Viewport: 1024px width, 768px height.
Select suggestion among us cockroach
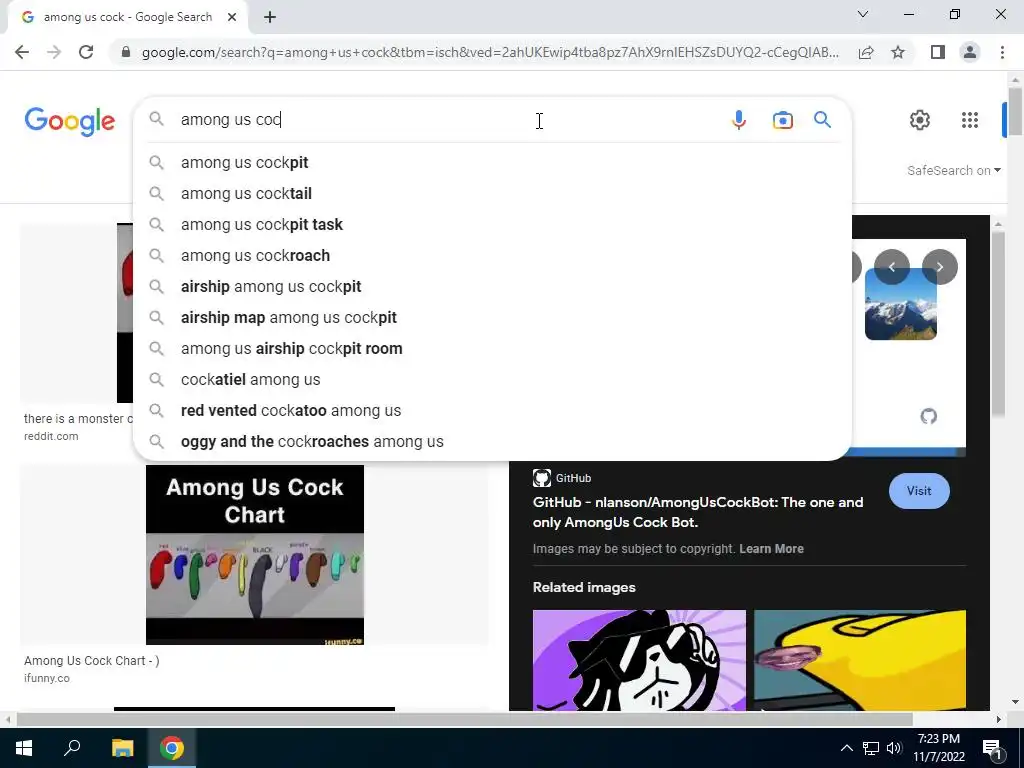(492, 255)
